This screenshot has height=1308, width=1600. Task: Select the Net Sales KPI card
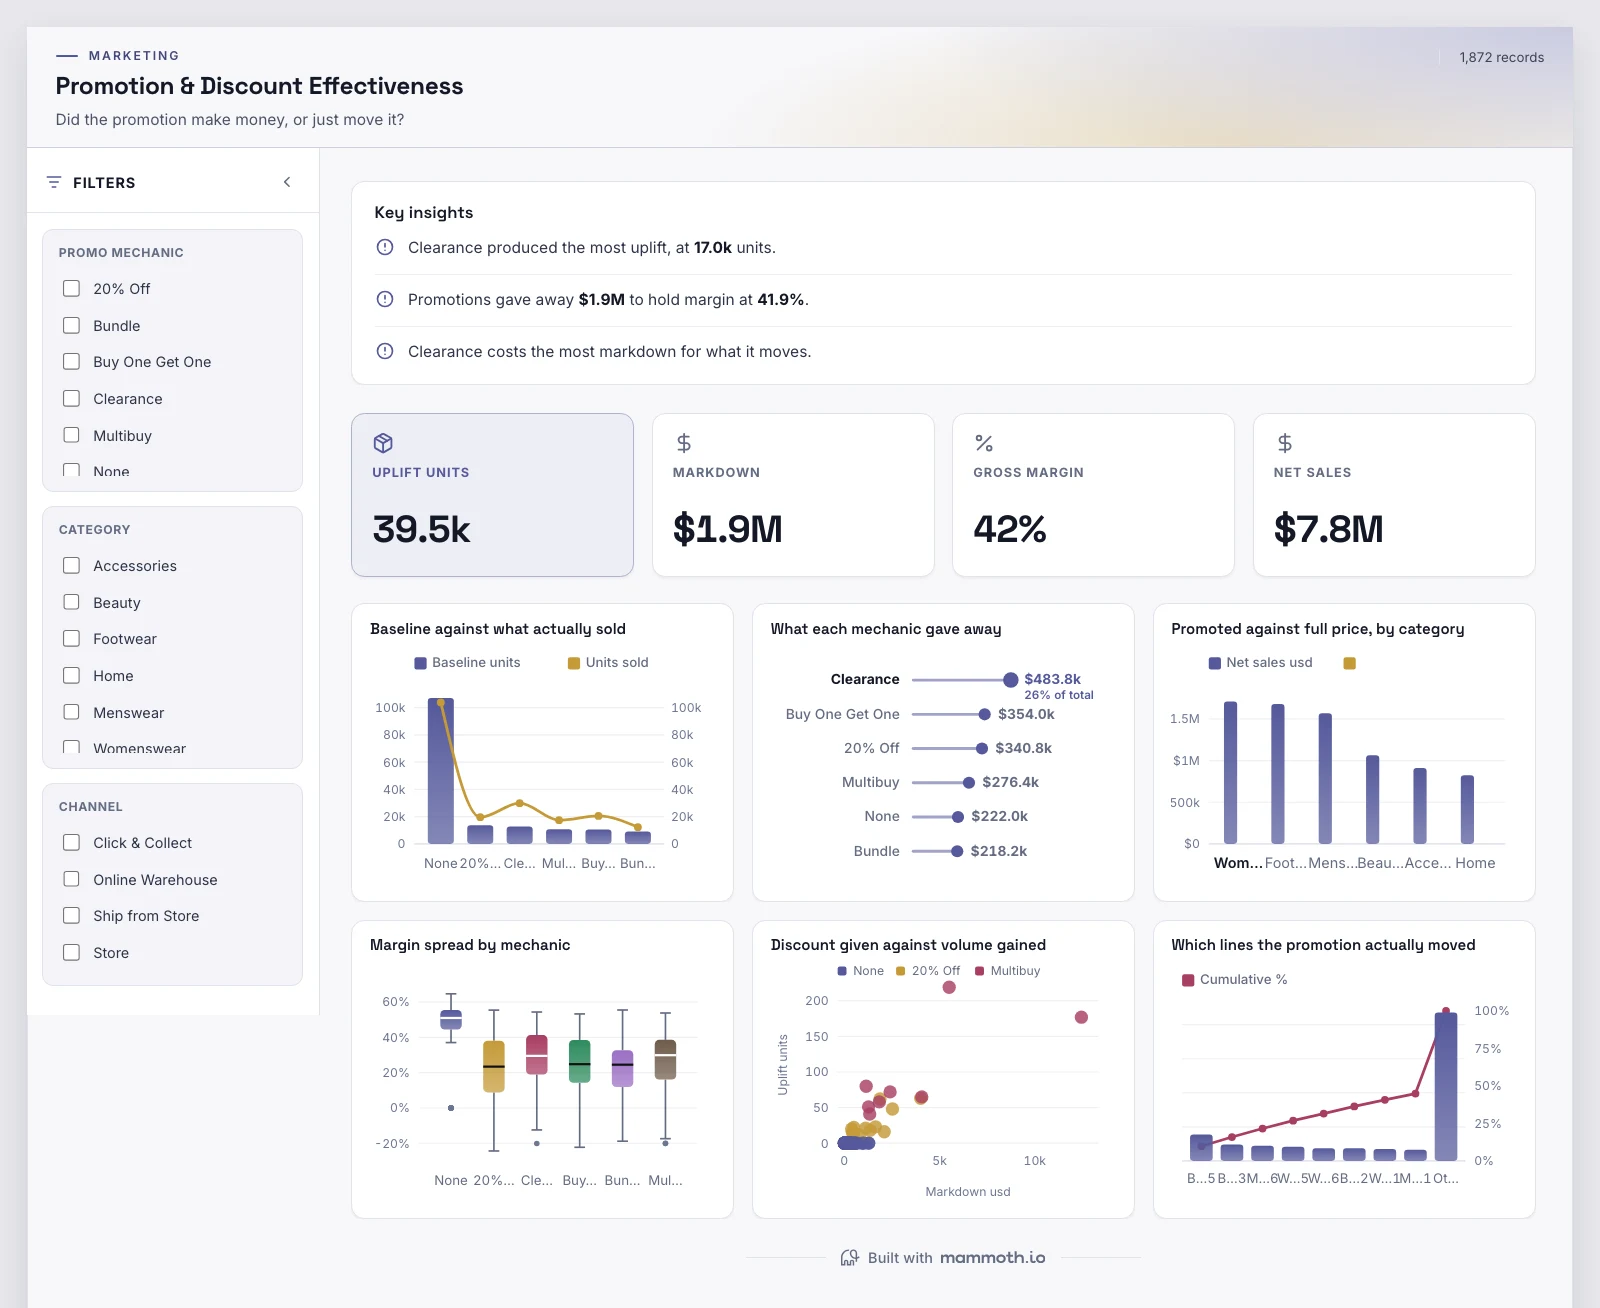1394,495
